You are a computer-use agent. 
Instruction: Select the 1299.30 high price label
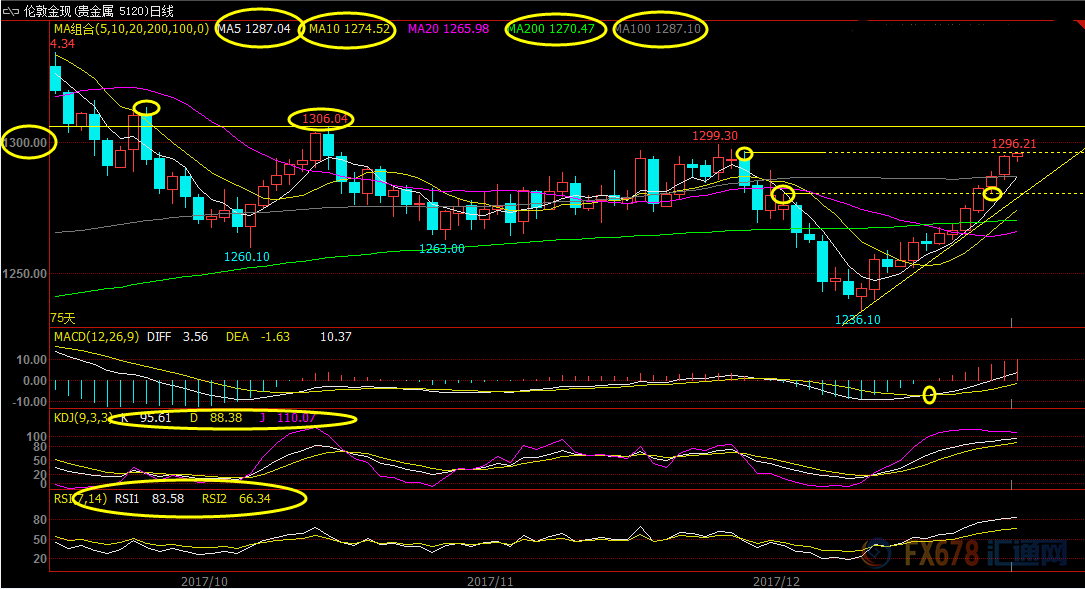(x=715, y=136)
